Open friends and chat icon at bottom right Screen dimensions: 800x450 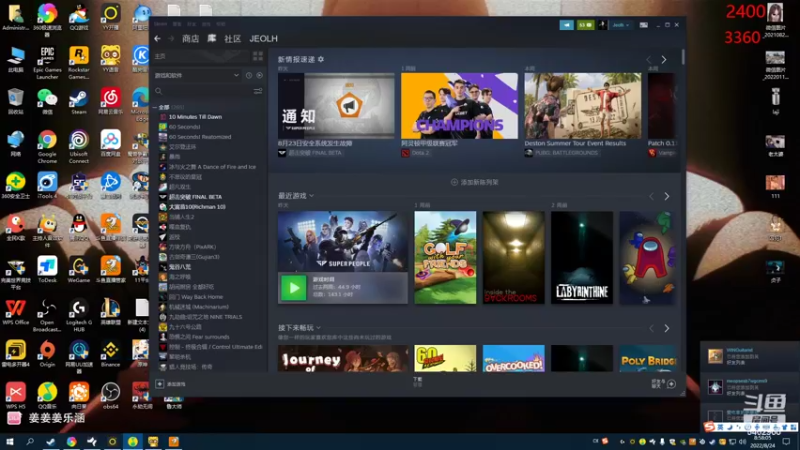[671, 384]
